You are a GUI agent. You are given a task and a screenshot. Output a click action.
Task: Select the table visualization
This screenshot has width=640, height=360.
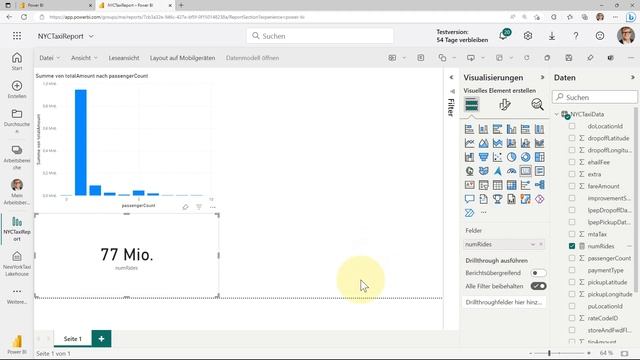(497, 185)
